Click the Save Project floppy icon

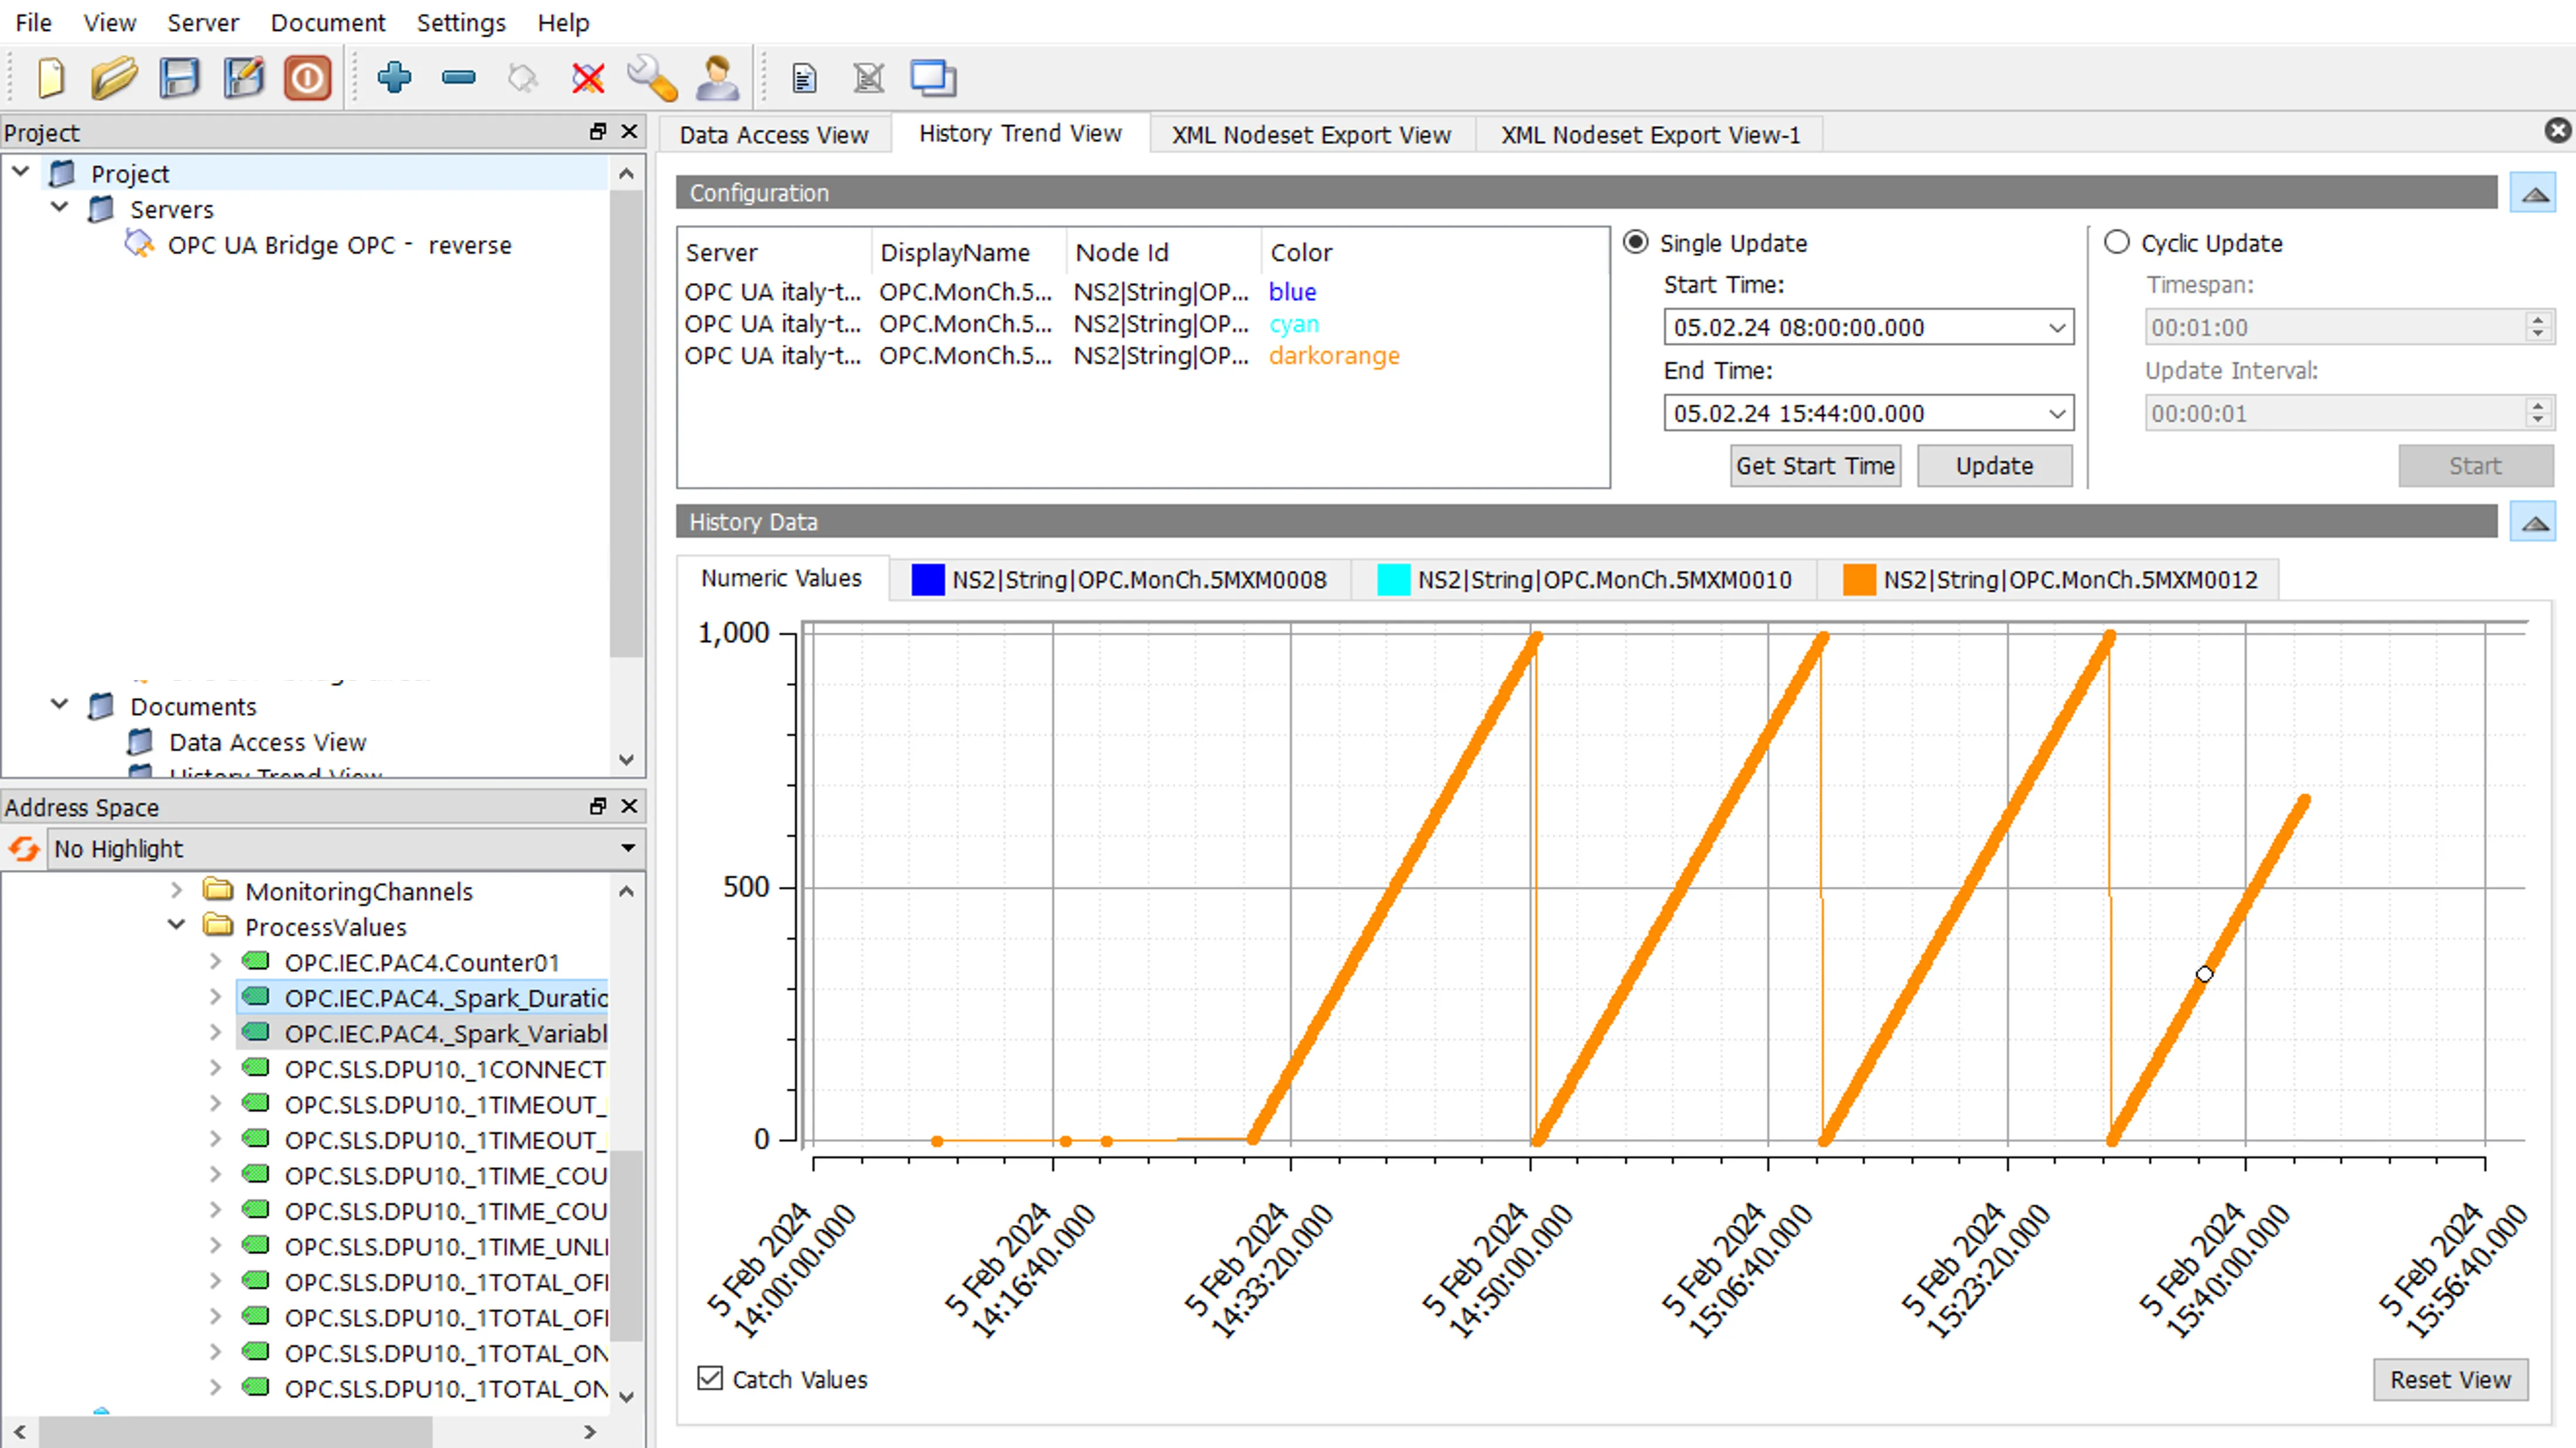click(x=179, y=77)
